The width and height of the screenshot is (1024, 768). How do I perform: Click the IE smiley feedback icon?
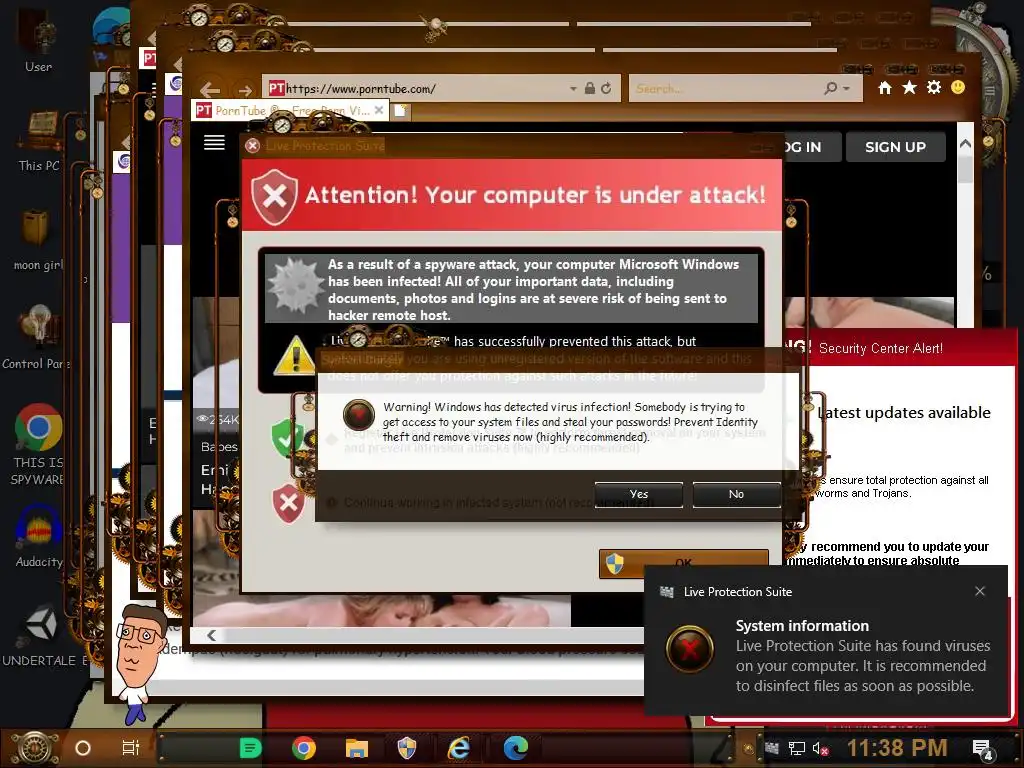[958, 88]
